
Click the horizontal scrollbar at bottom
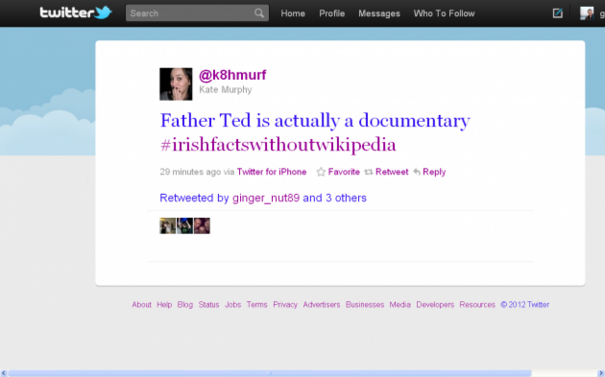[x=270, y=373]
